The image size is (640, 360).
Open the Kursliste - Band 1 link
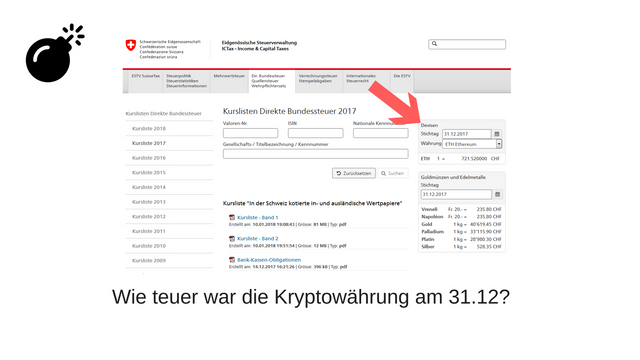pyautogui.click(x=258, y=218)
